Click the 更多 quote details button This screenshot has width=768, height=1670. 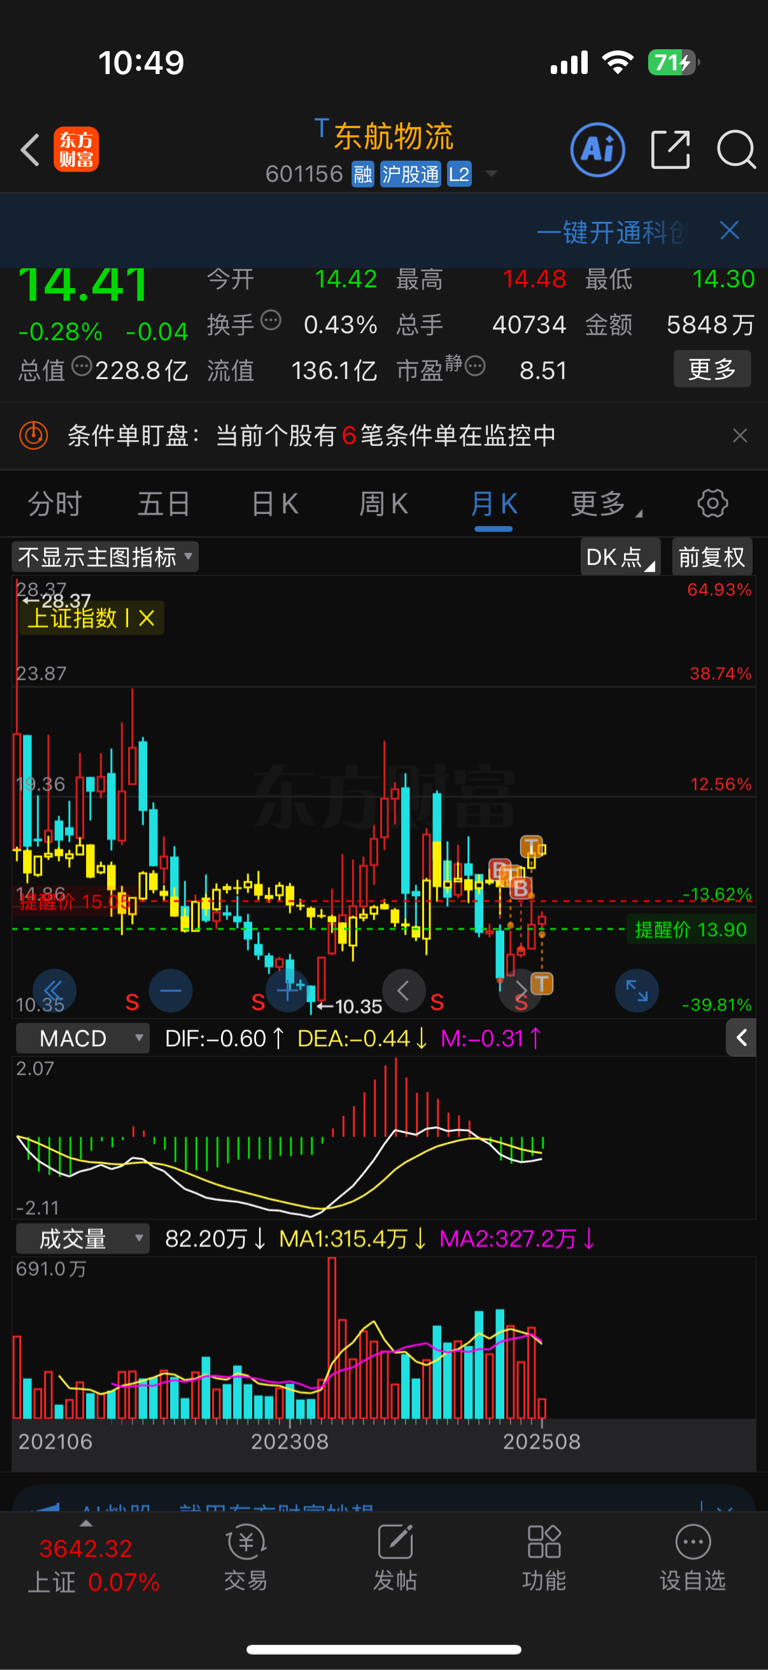[712, 370]
